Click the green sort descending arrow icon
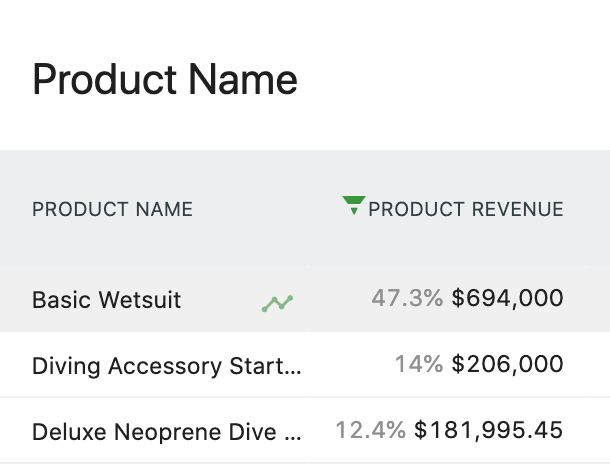 (x=353, y=206)
